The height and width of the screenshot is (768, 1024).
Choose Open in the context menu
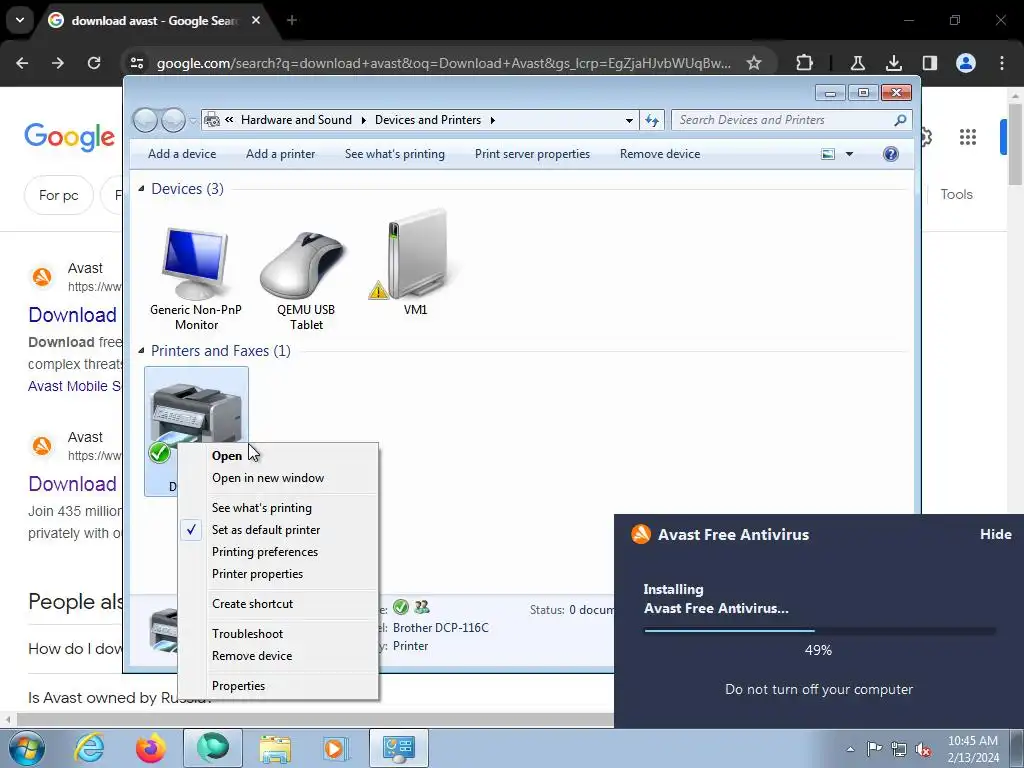[x=227, y=456]
